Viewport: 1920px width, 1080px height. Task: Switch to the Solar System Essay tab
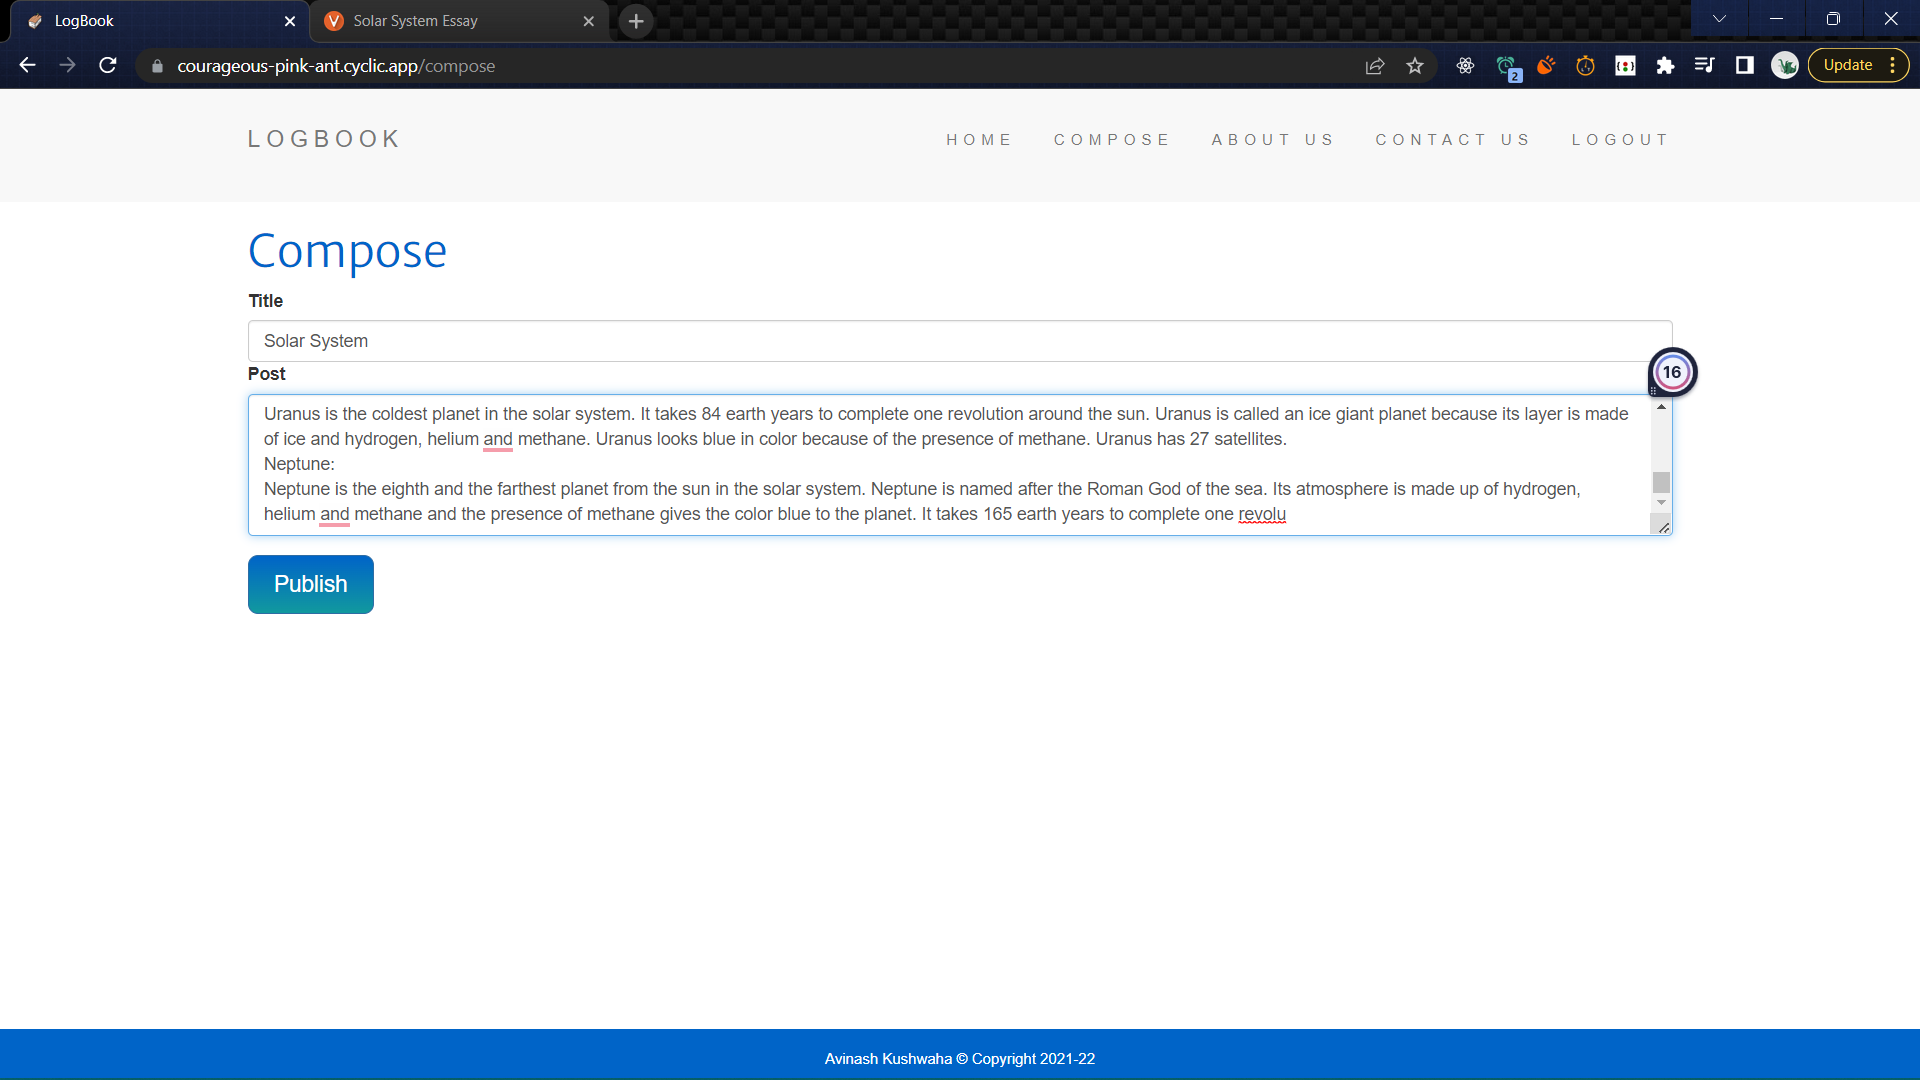pos(440,20)
